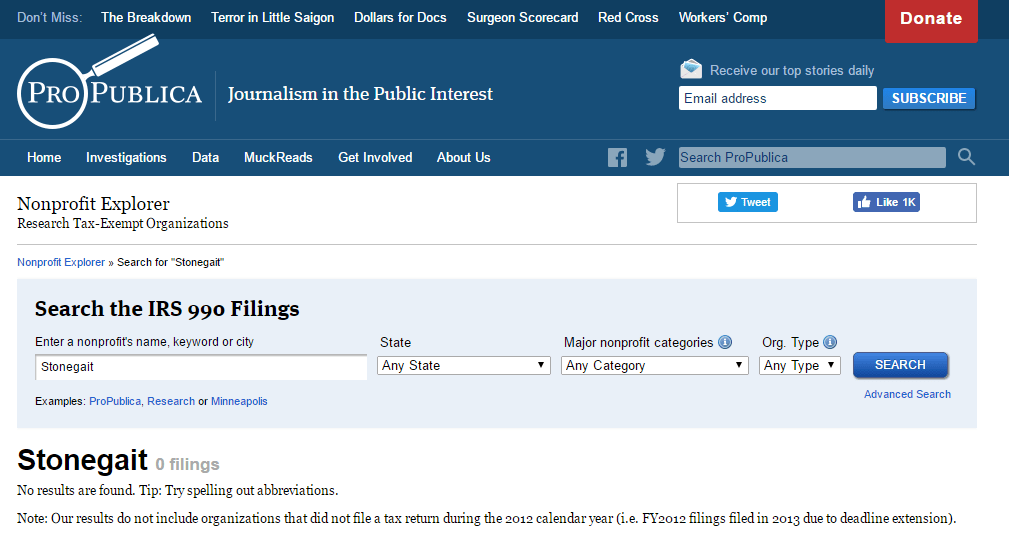The width and height of the screenshot is (1009, 545).
Task: Open the Get Involved menu
Action: pyautogui.click(x=375, y=158)
